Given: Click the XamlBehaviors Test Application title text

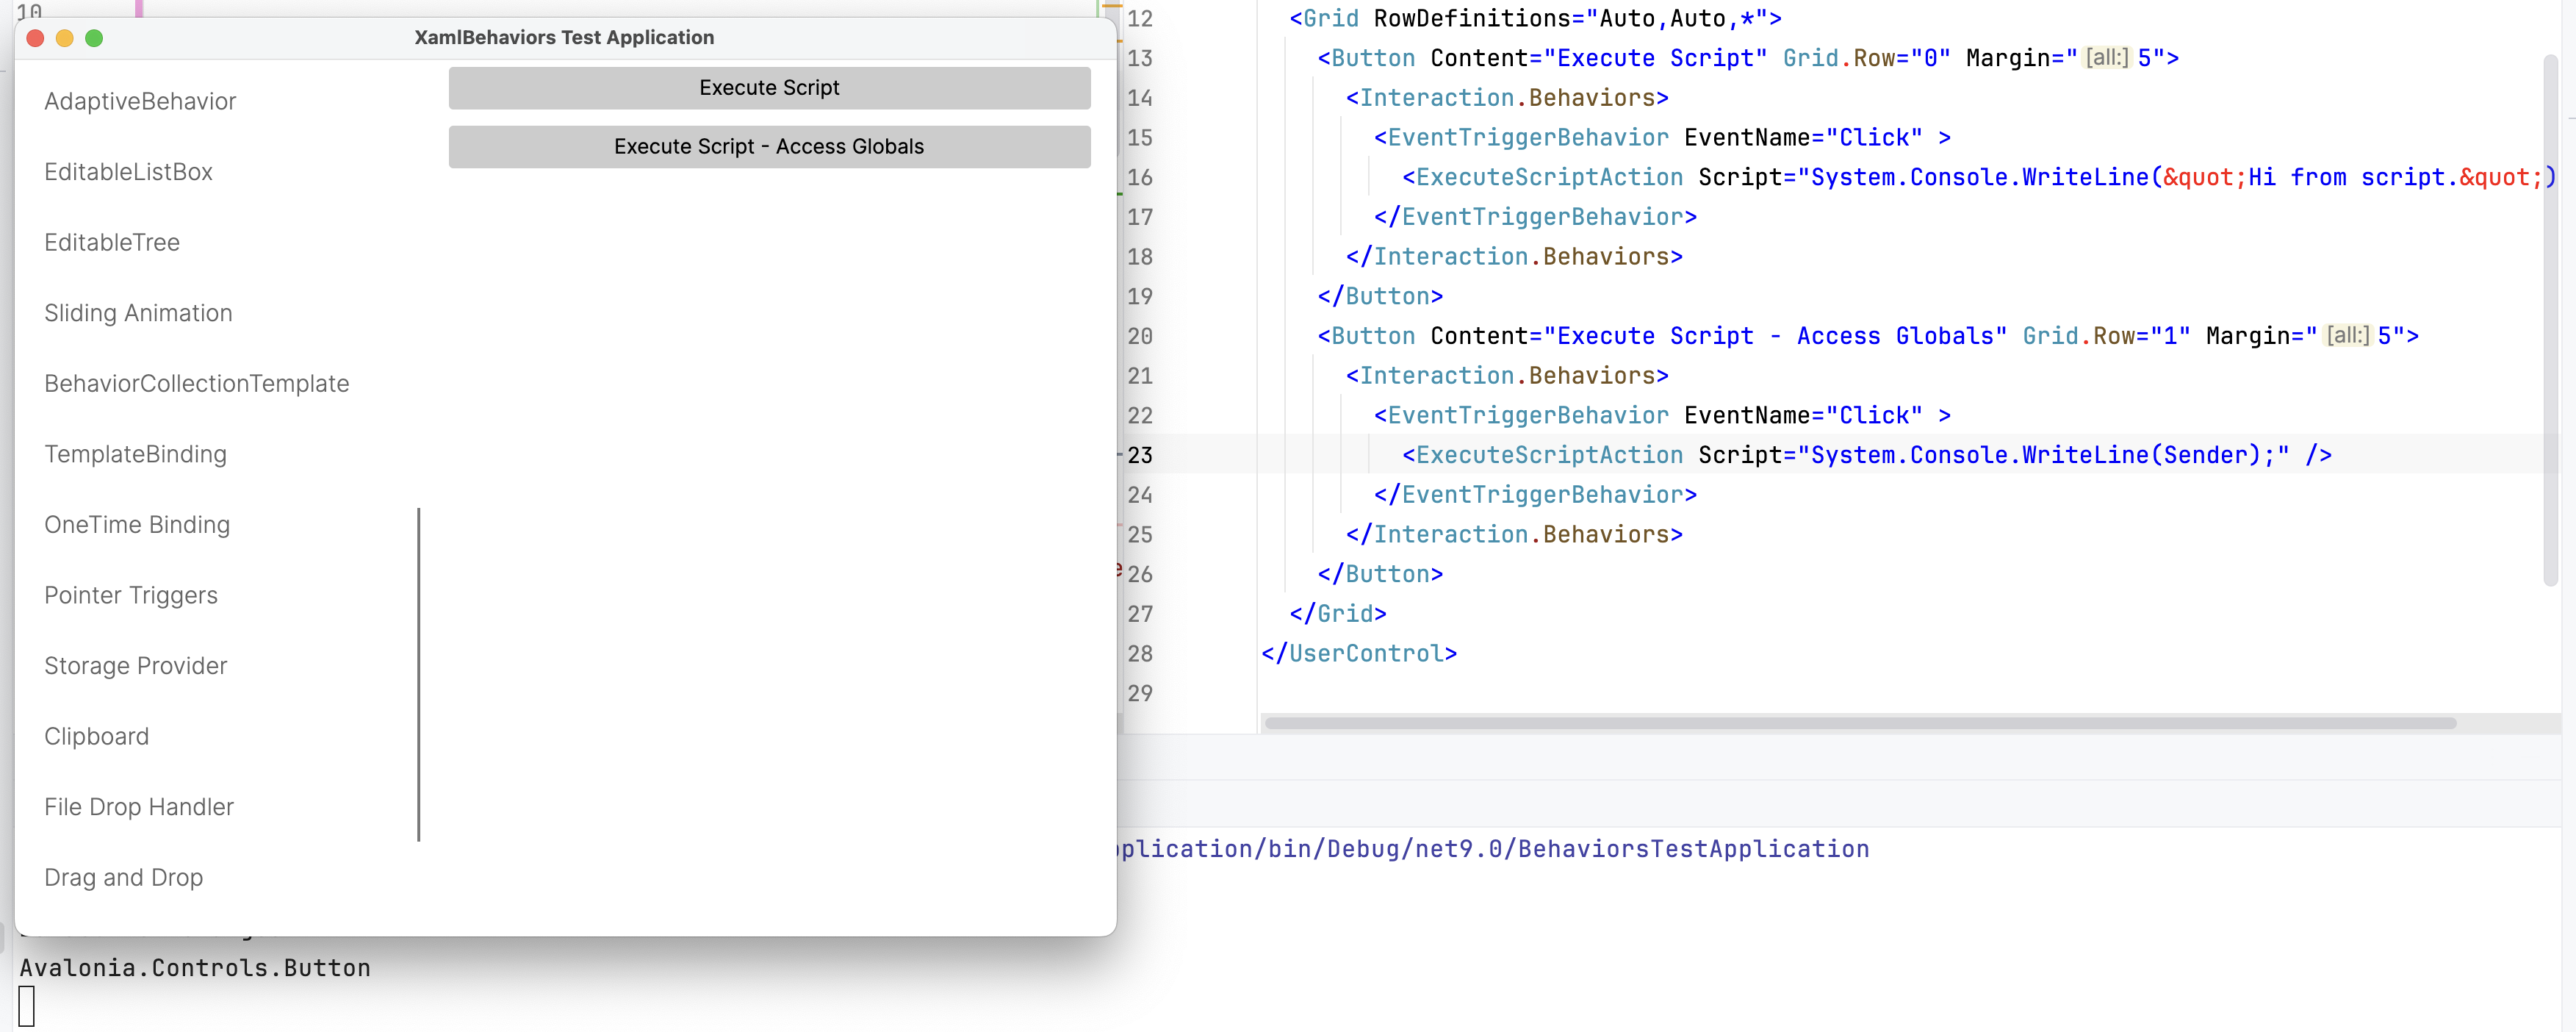Looking at the screenshot, I should [x=564, y=37].
